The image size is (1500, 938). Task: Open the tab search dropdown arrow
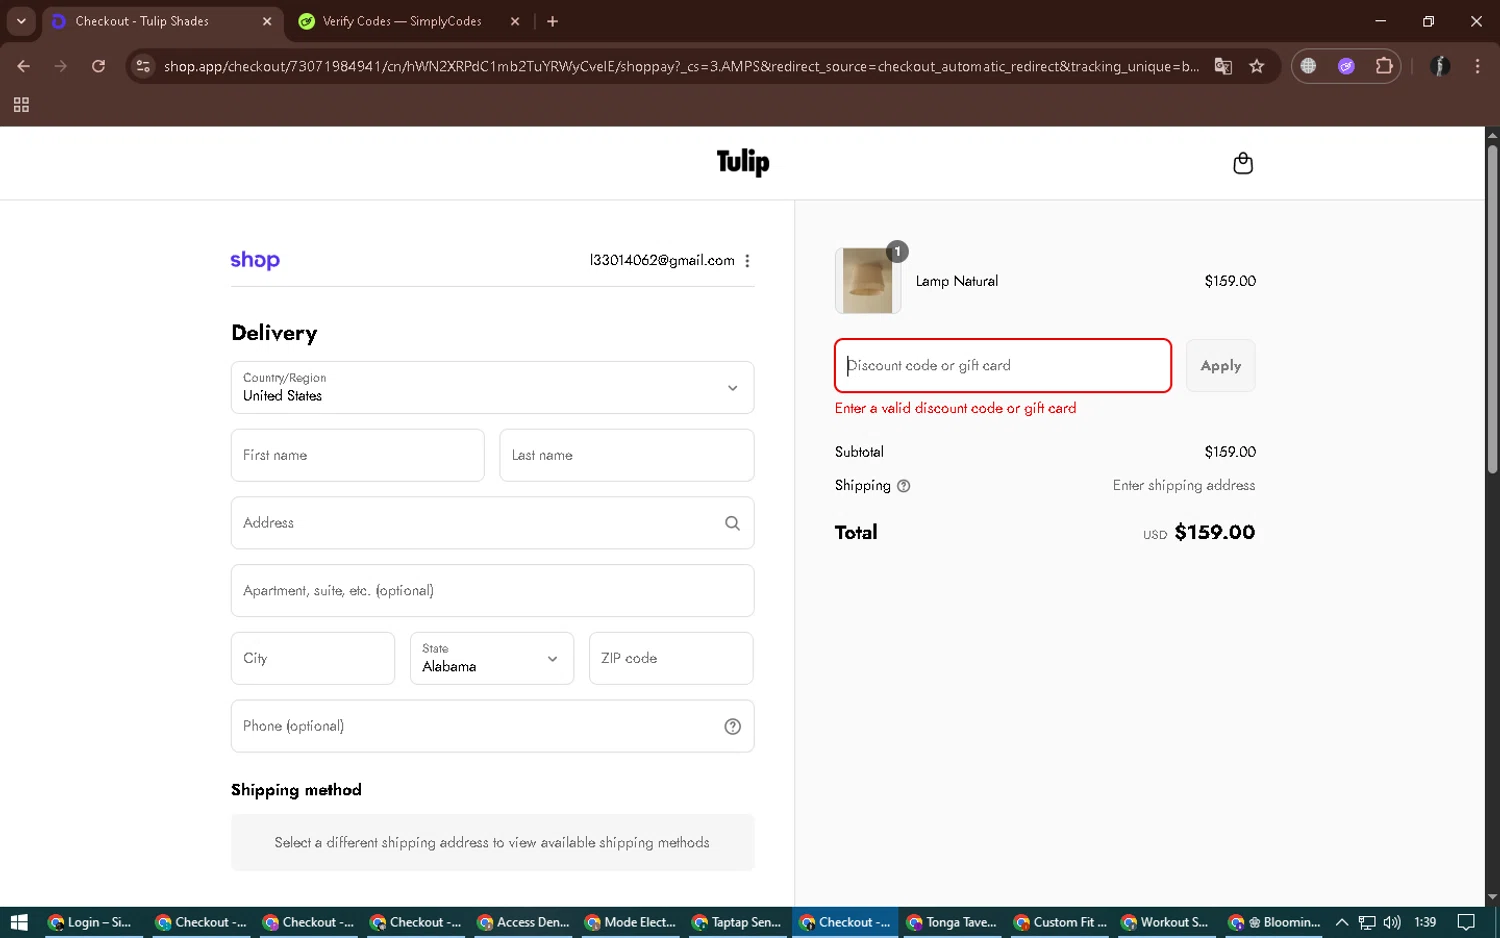[21, 21]
